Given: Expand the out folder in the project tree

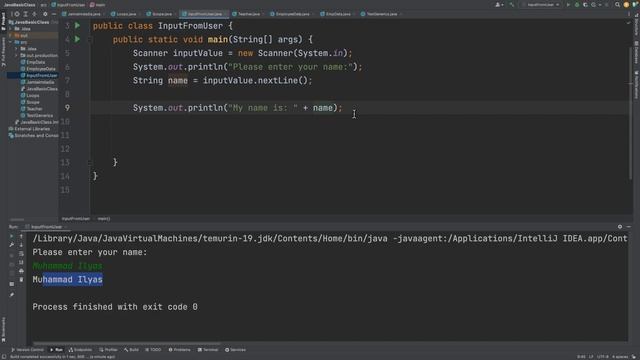Looking at the screenshot, I should coord(11,36).
